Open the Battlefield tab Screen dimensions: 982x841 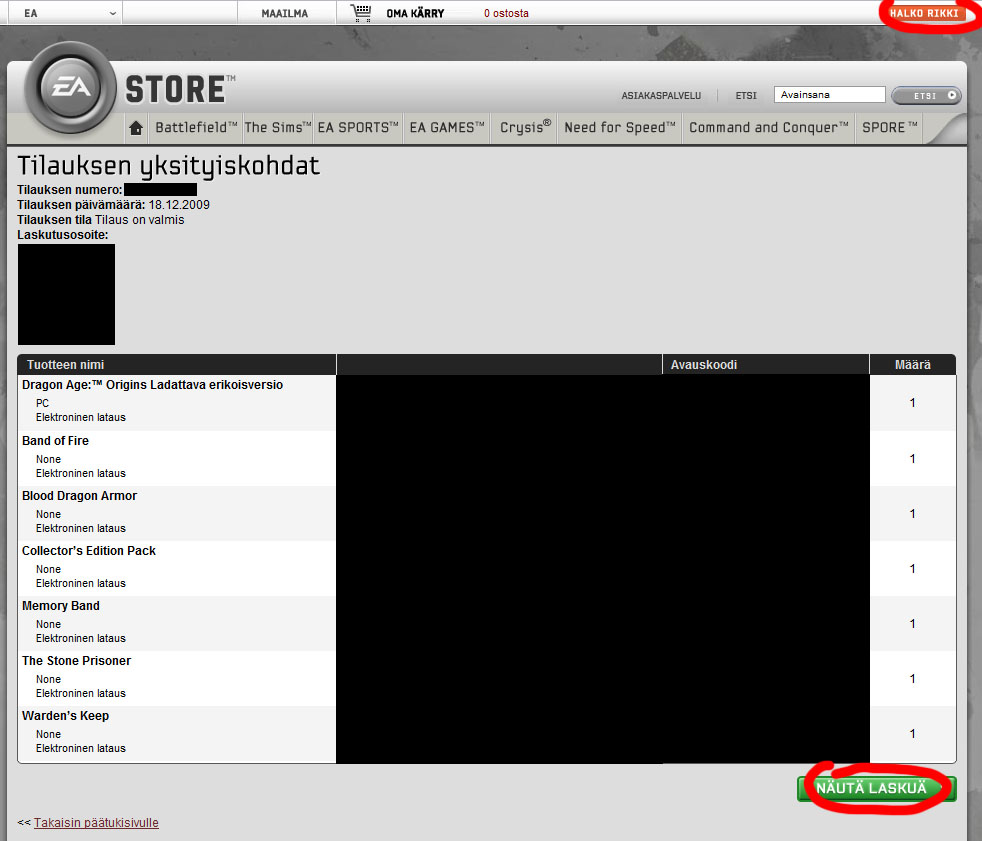click(196, 127)
